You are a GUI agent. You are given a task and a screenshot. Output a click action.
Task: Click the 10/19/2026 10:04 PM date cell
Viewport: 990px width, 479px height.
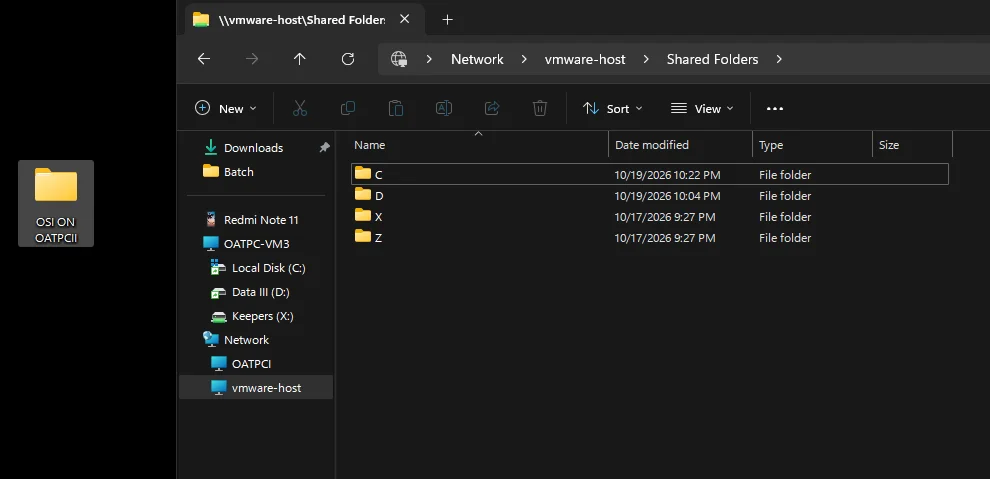tap(667, 196)
